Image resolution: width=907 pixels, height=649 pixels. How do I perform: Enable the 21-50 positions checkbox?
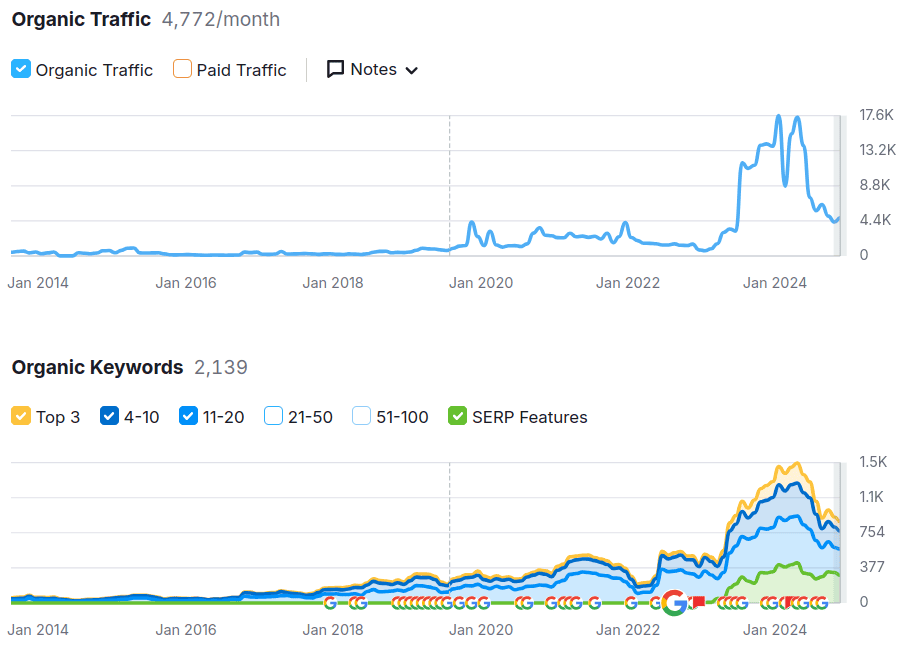(273, 416)
